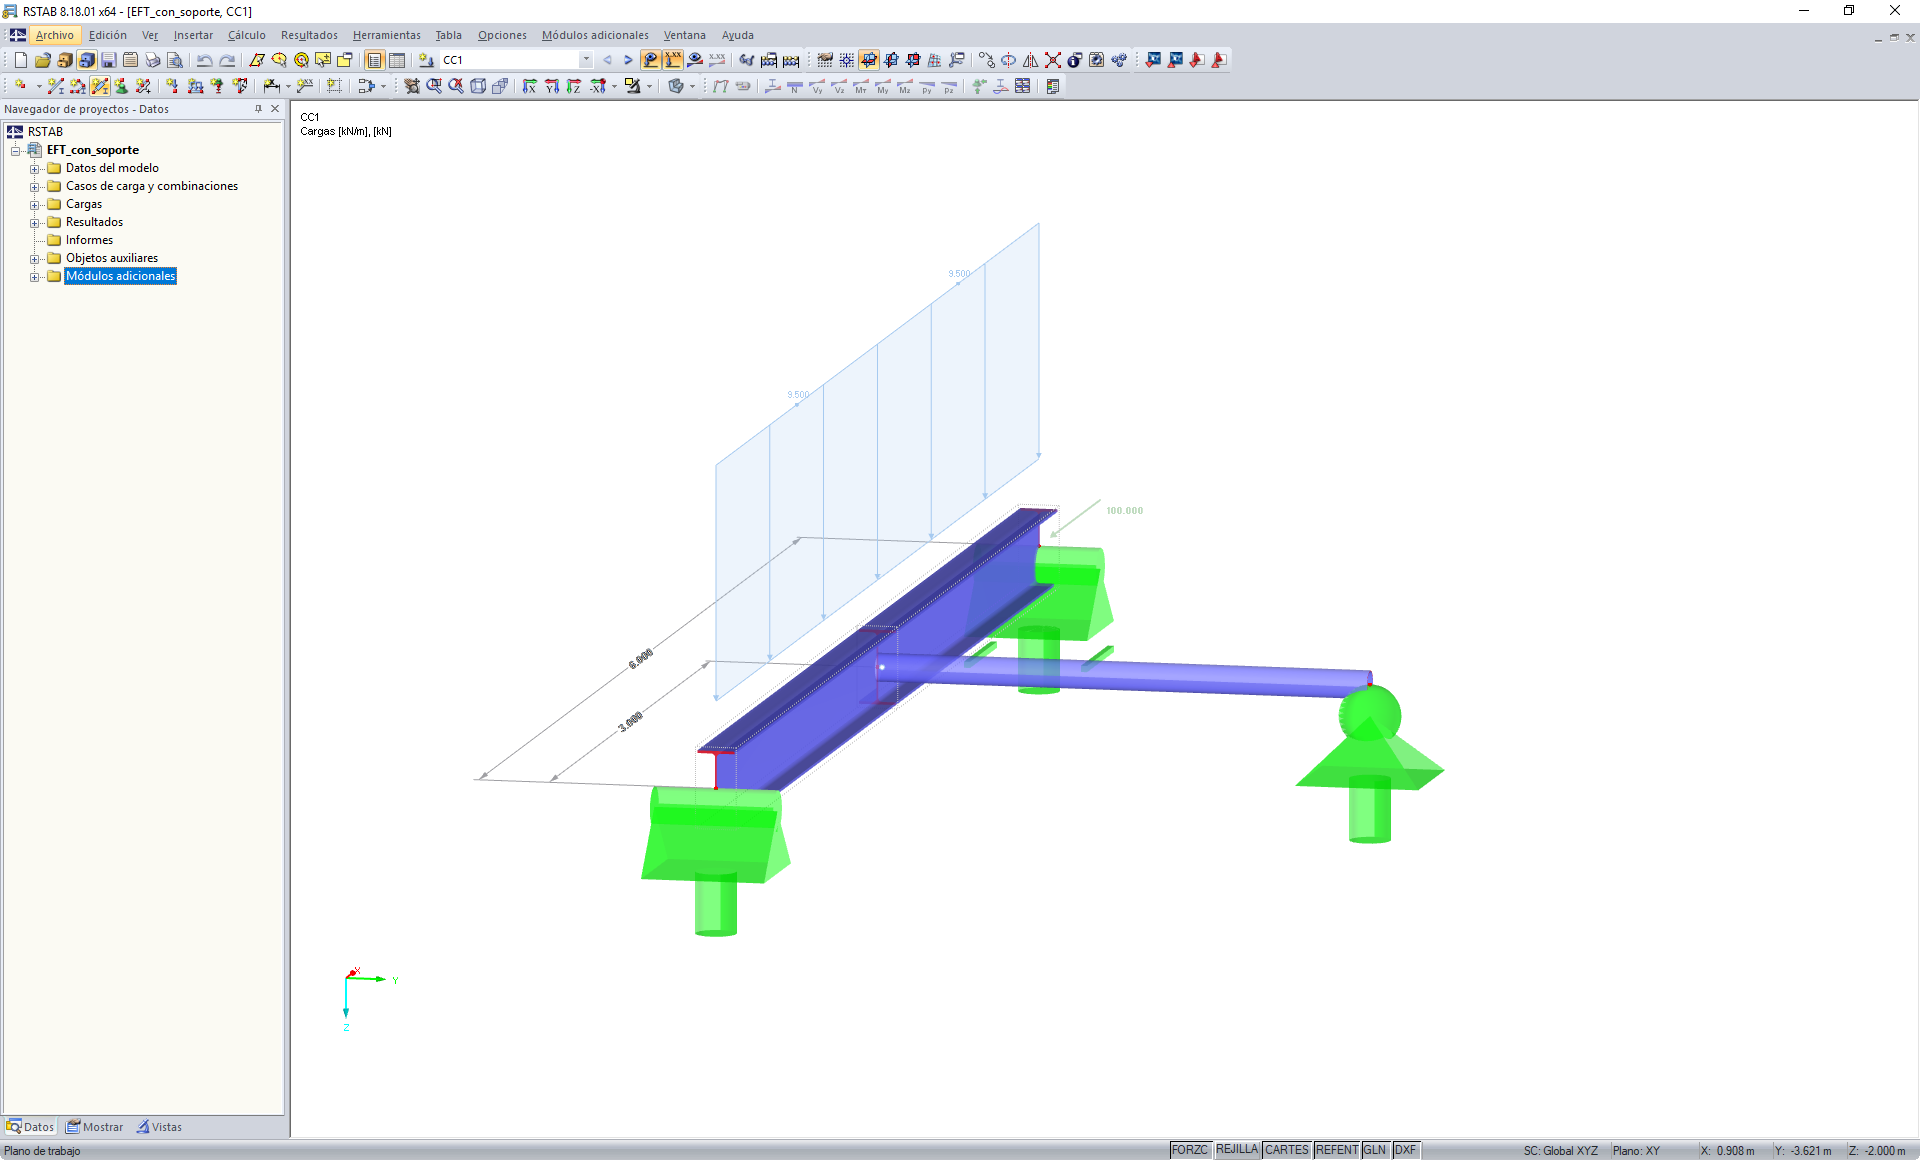The image size is (1920, 1160).
Task: Click the table view icon
Action: point(397,60)
